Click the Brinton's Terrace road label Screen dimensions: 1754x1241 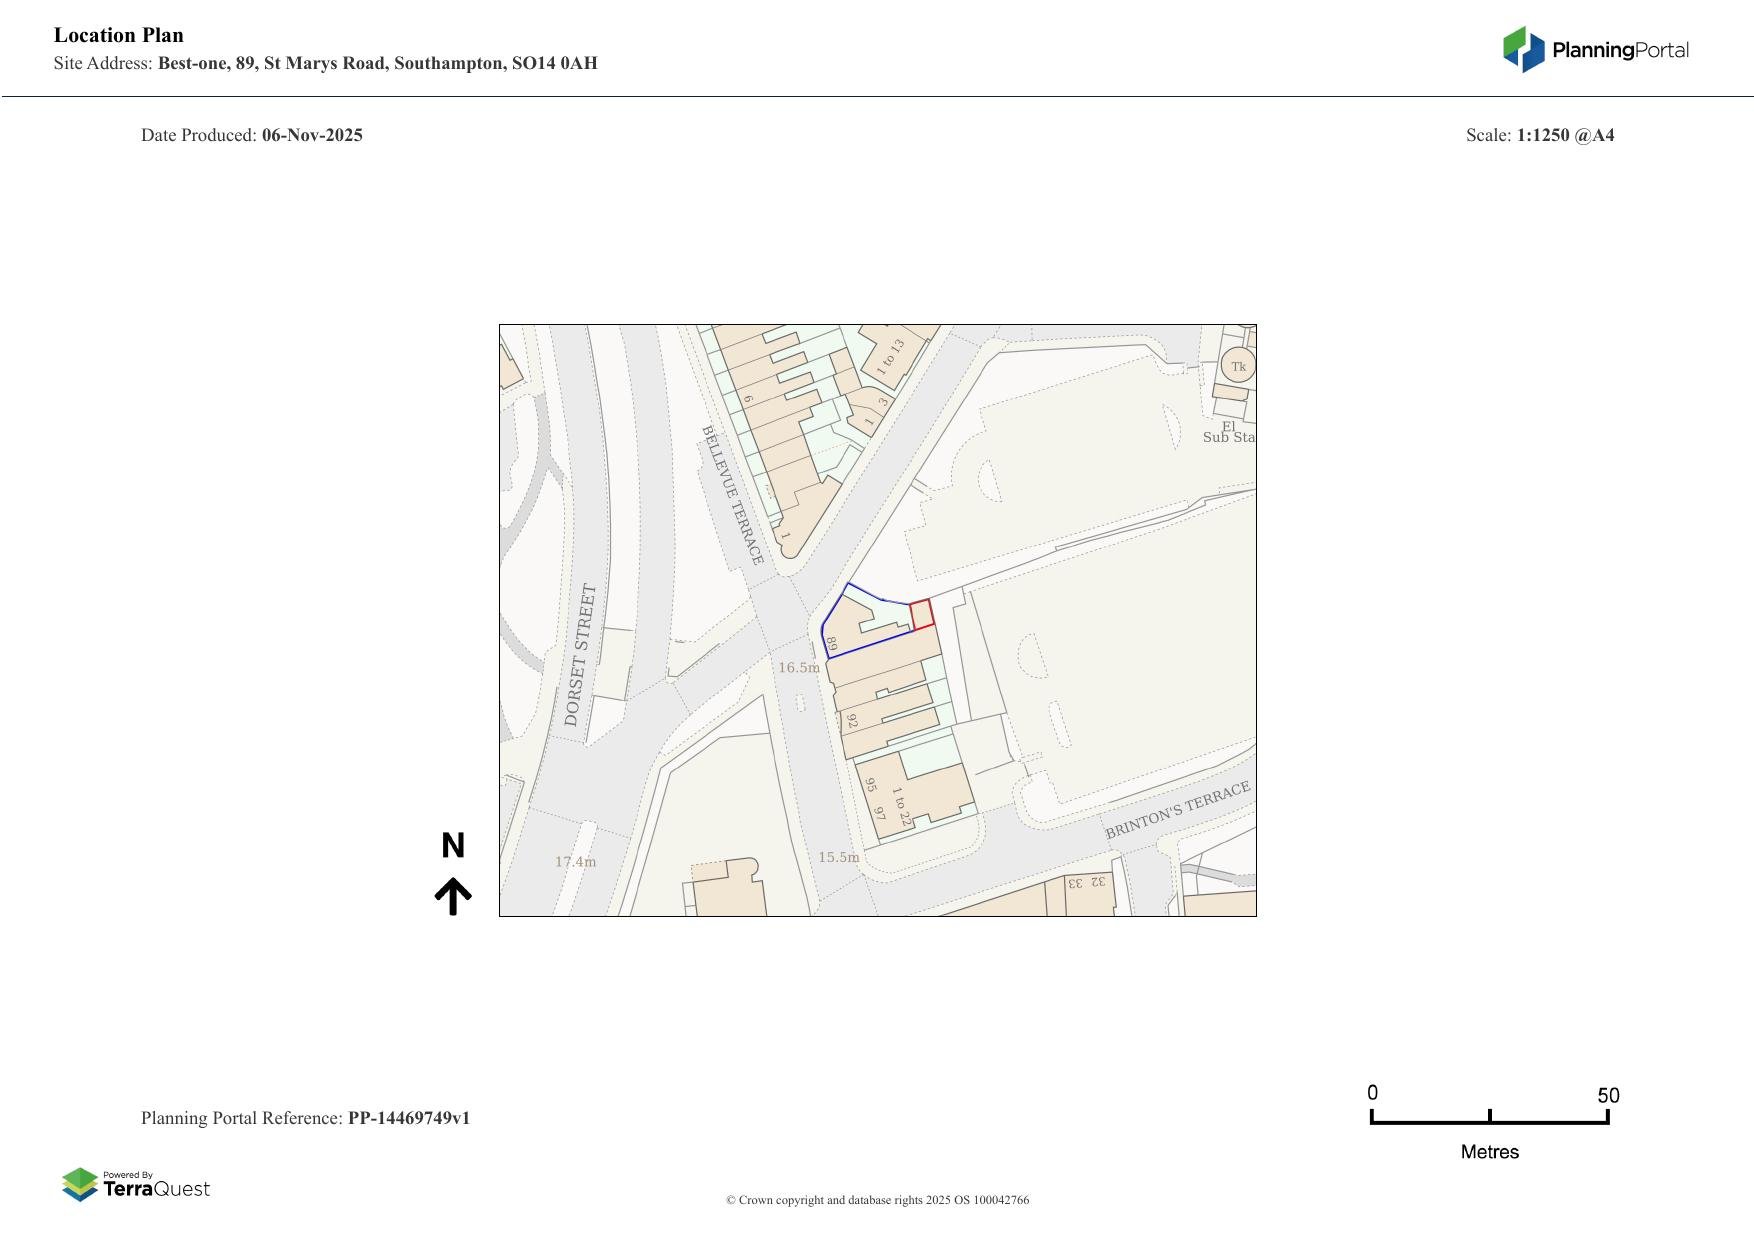[x=1177, y=811]
